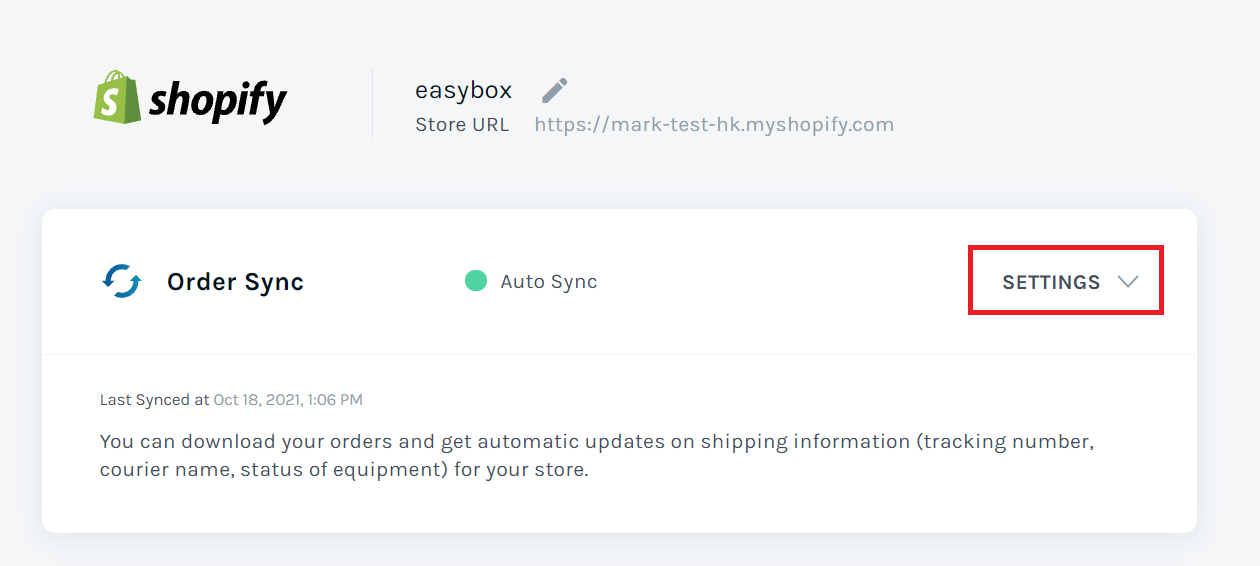Click the Order Sync circular arrows icon
This screenshot has height=566, width=1260.
(x=122, y=281)
